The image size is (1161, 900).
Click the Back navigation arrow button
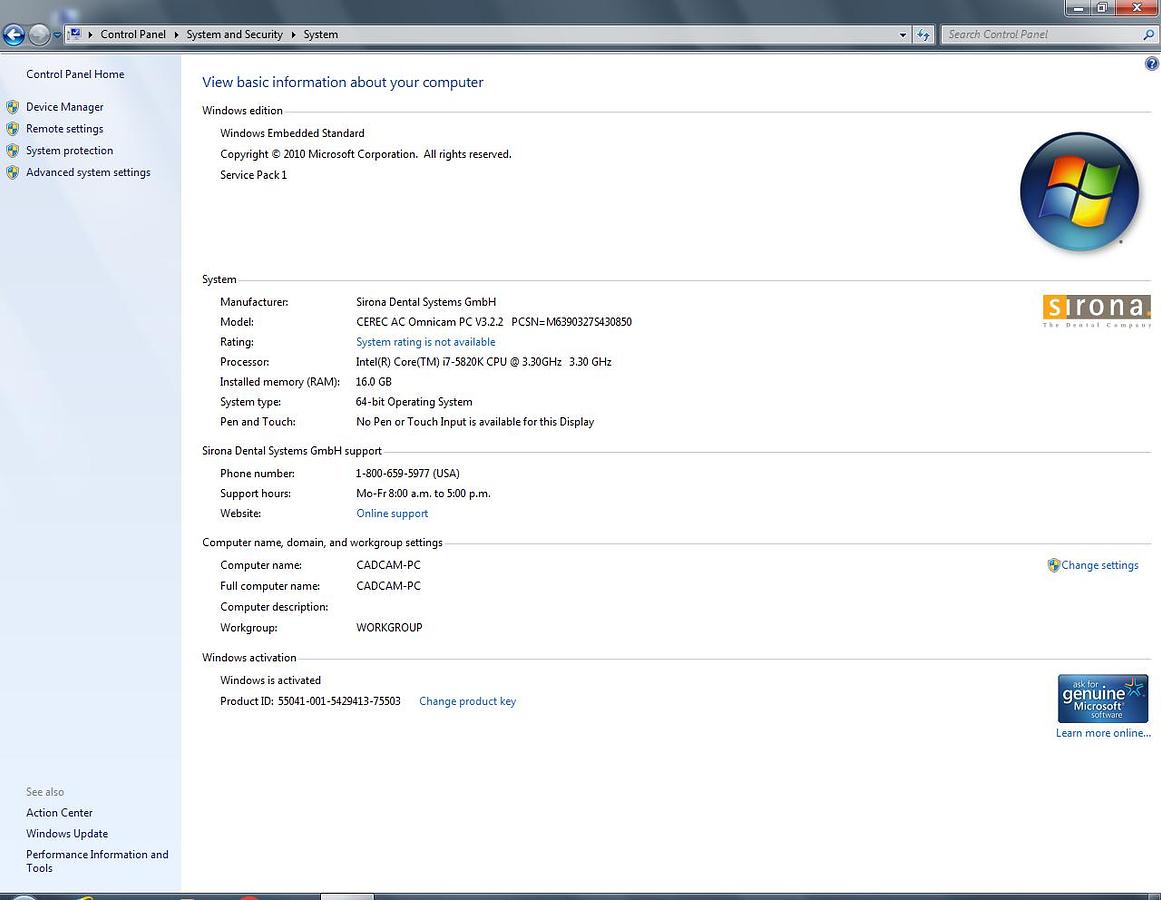tap(13, 35)
